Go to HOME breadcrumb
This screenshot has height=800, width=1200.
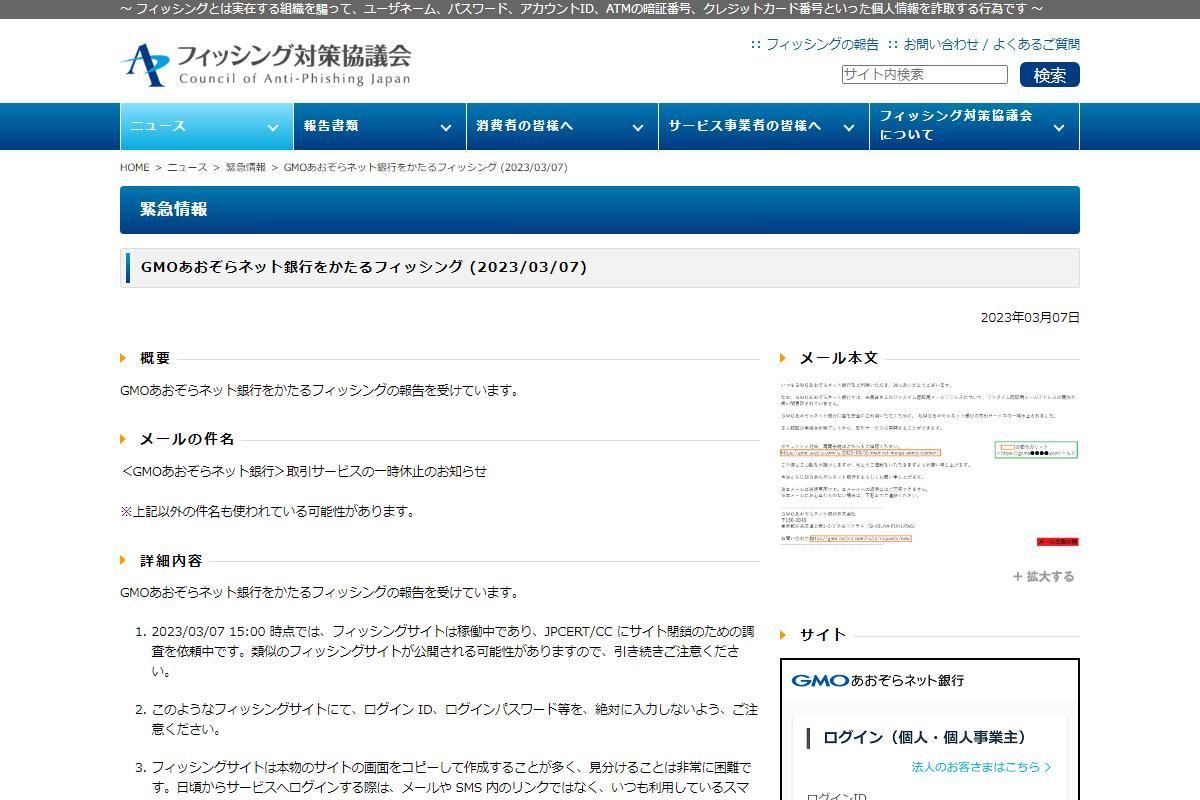tap(135, 168)
